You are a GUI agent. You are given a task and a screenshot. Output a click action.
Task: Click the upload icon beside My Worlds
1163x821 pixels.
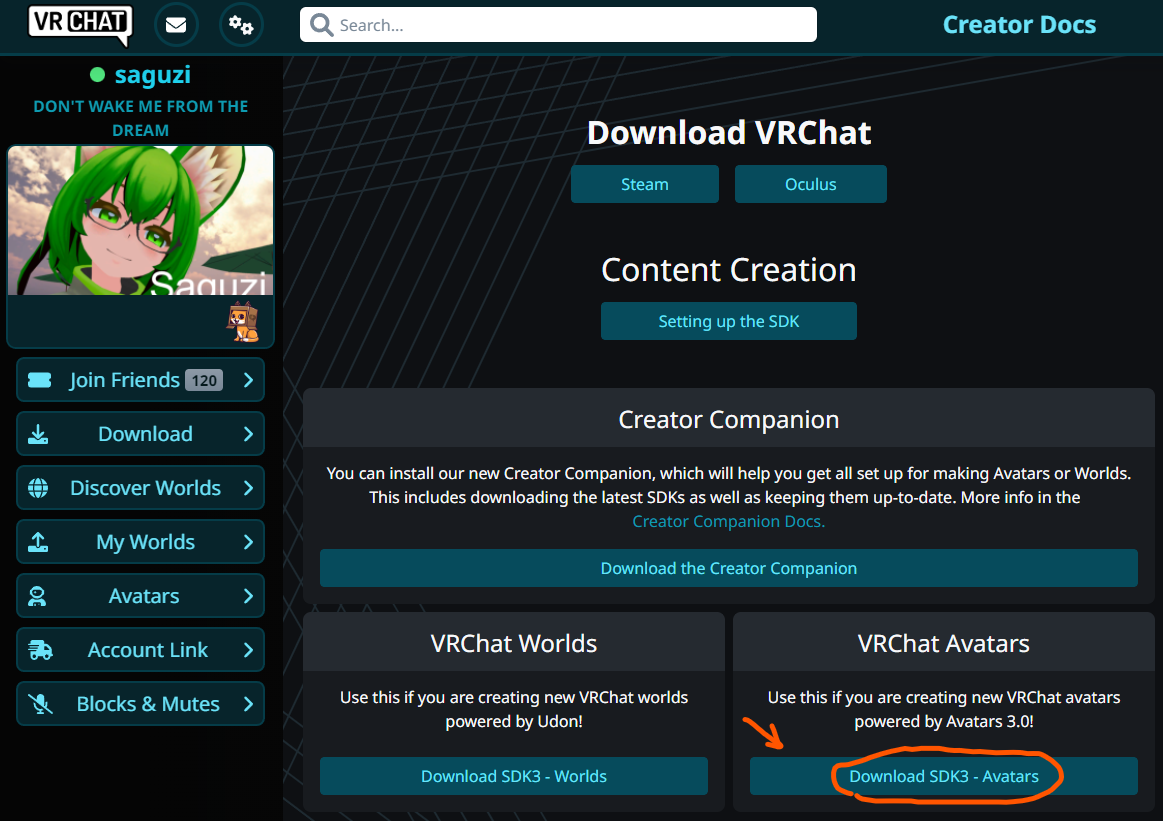point(39,542)
